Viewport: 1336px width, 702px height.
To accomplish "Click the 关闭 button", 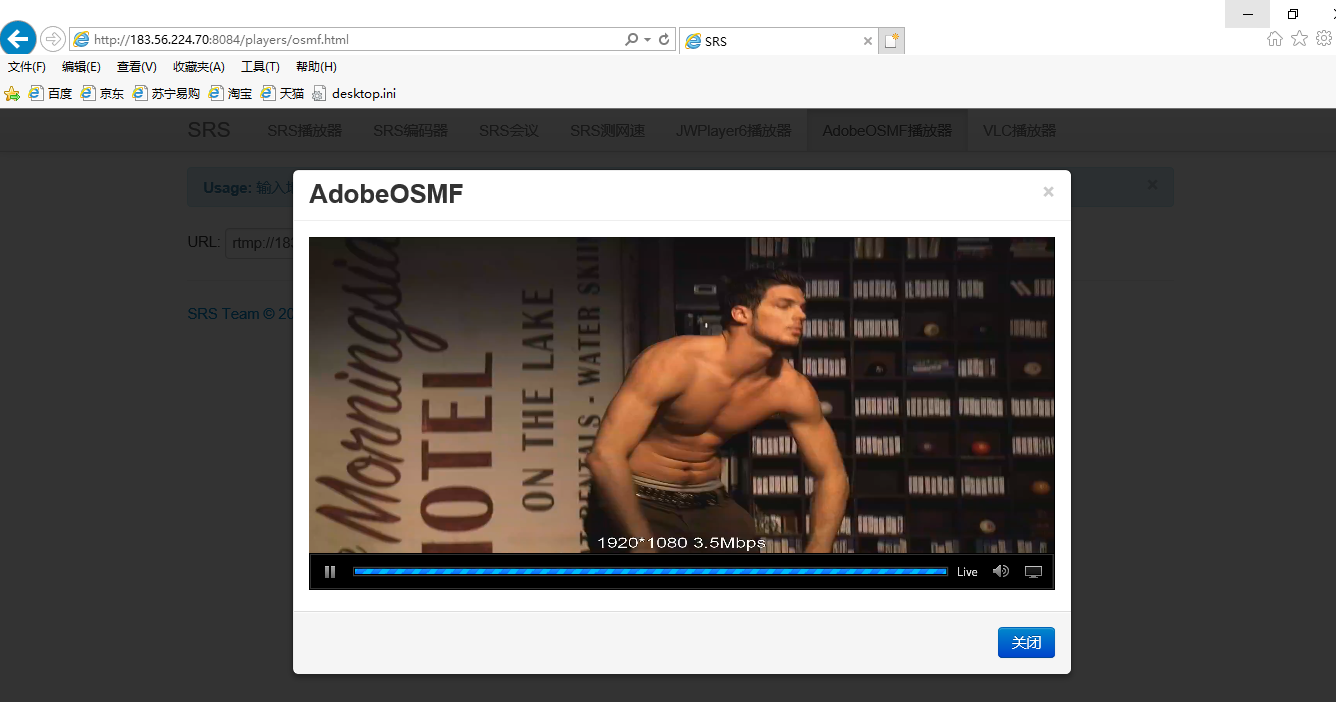I will (1026, 643).
